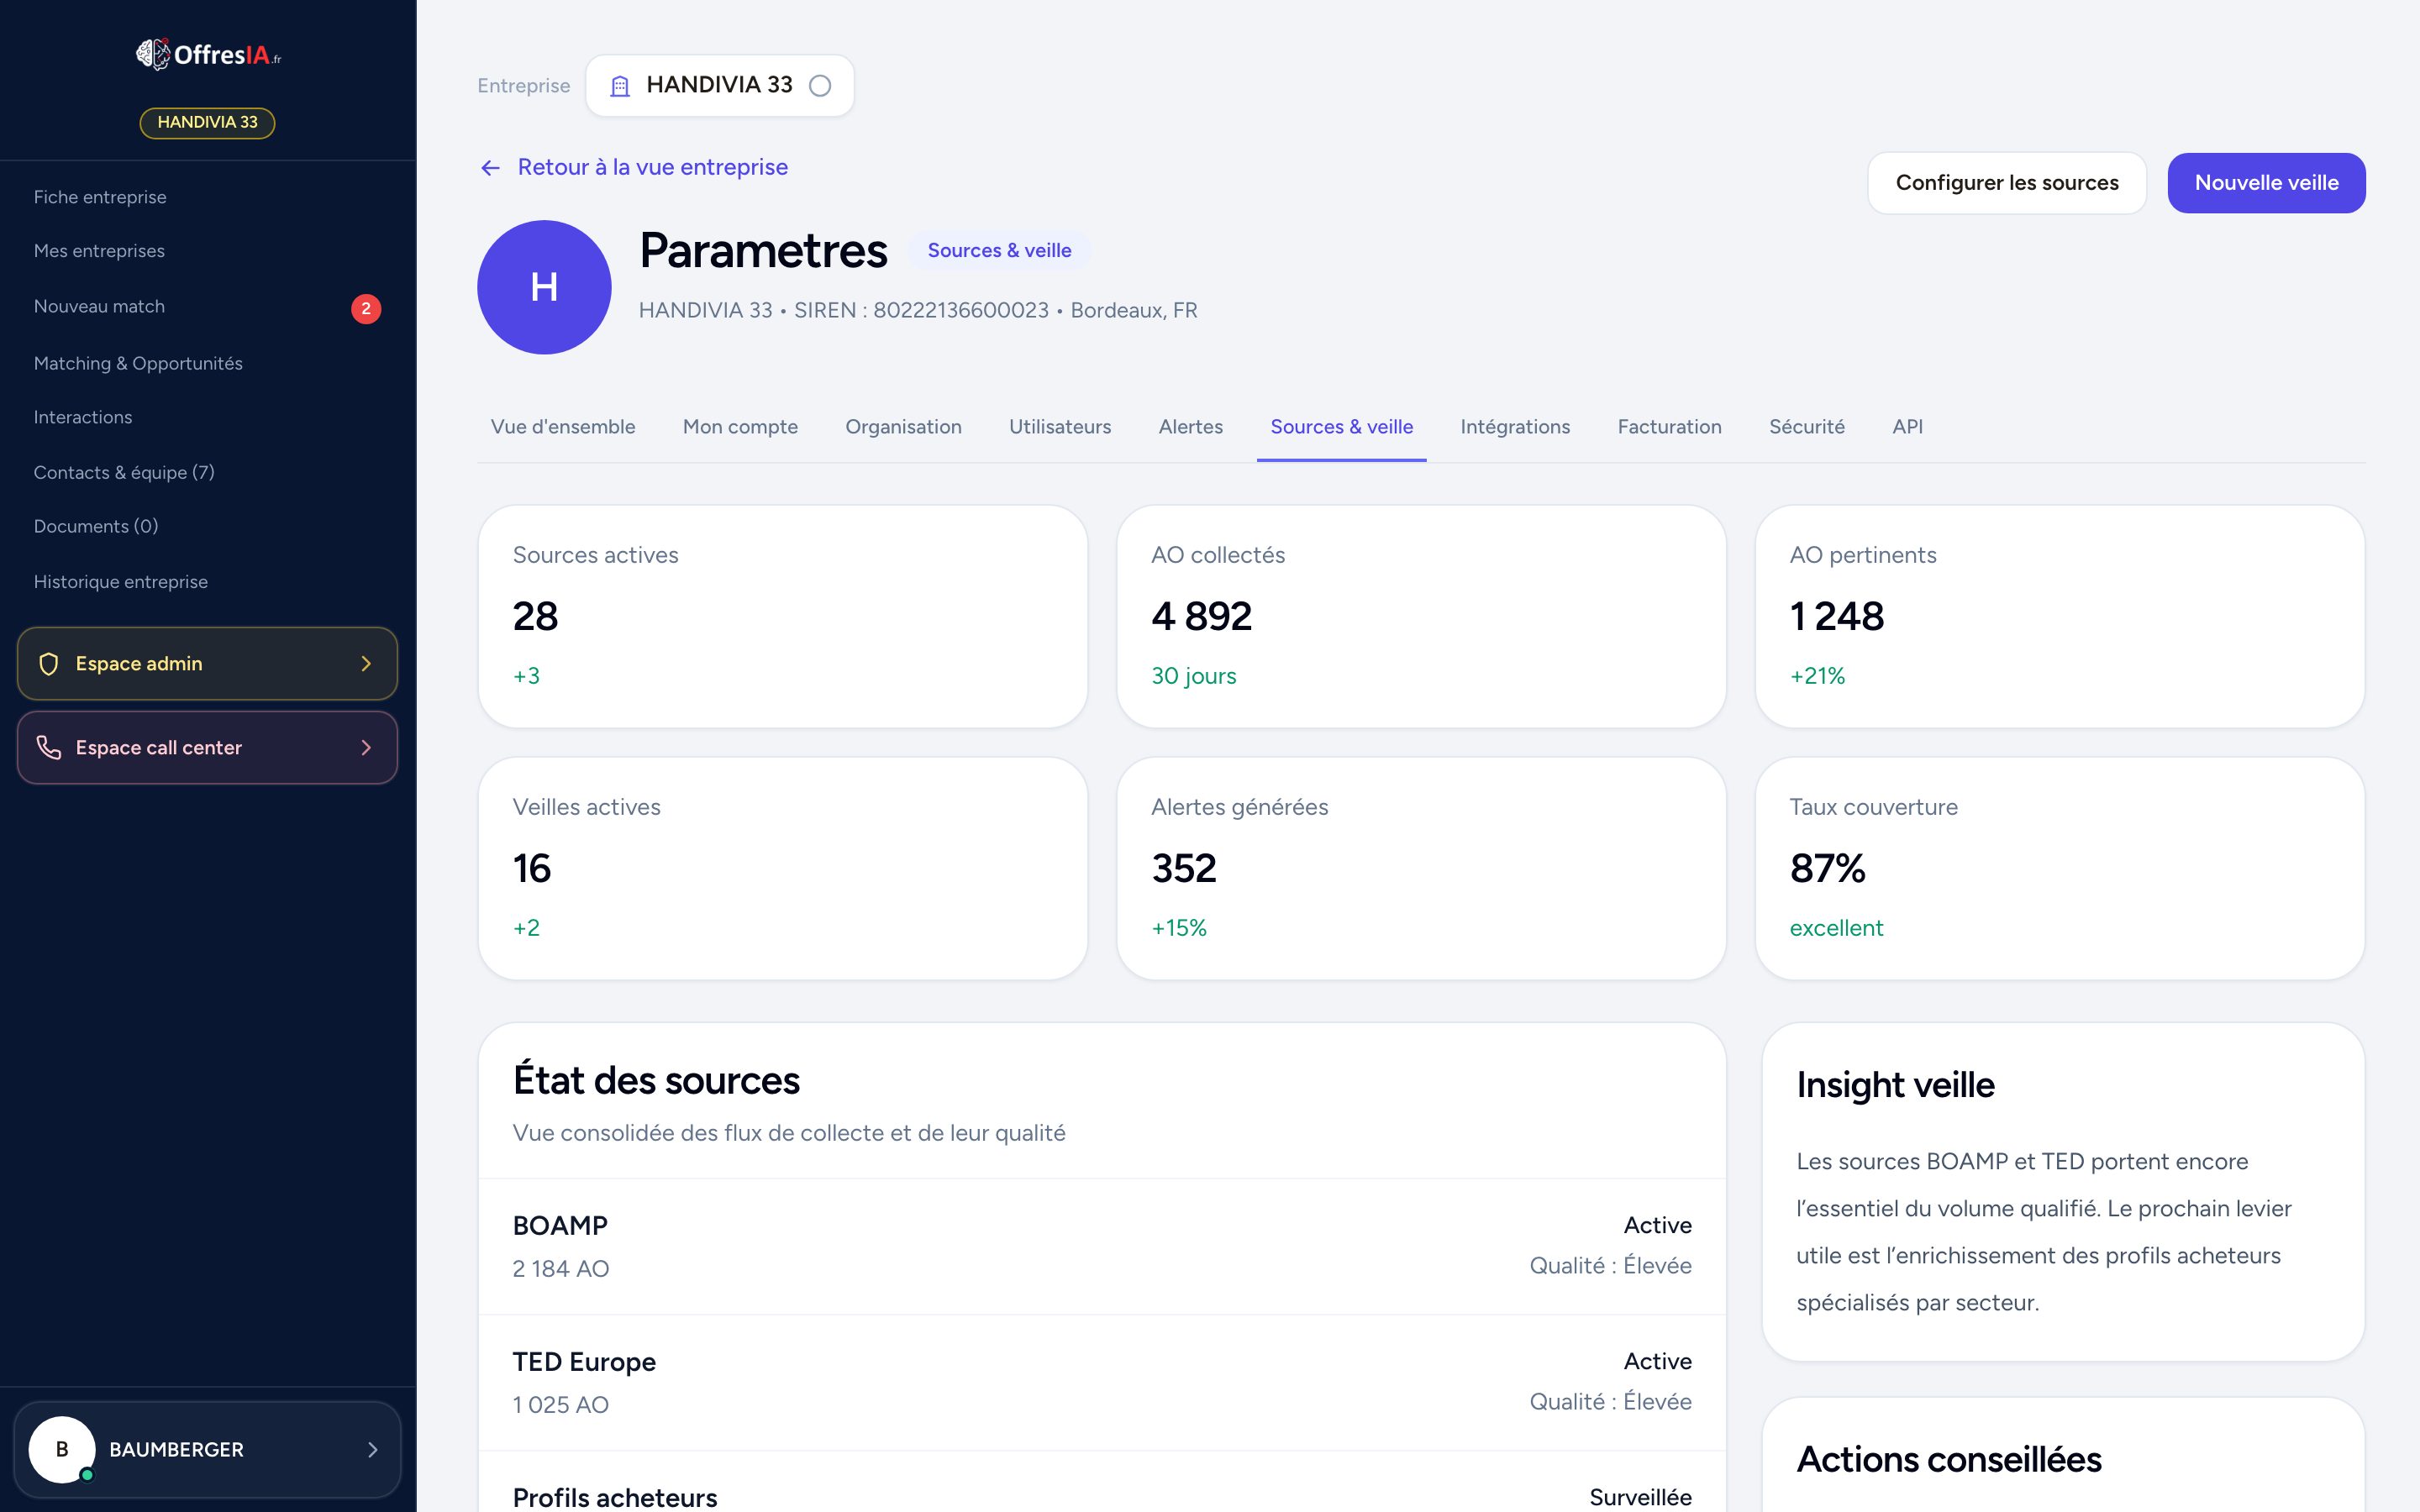Click the Parametres page title
The width and height of the screenshot is (2420, 1512).
763,251
